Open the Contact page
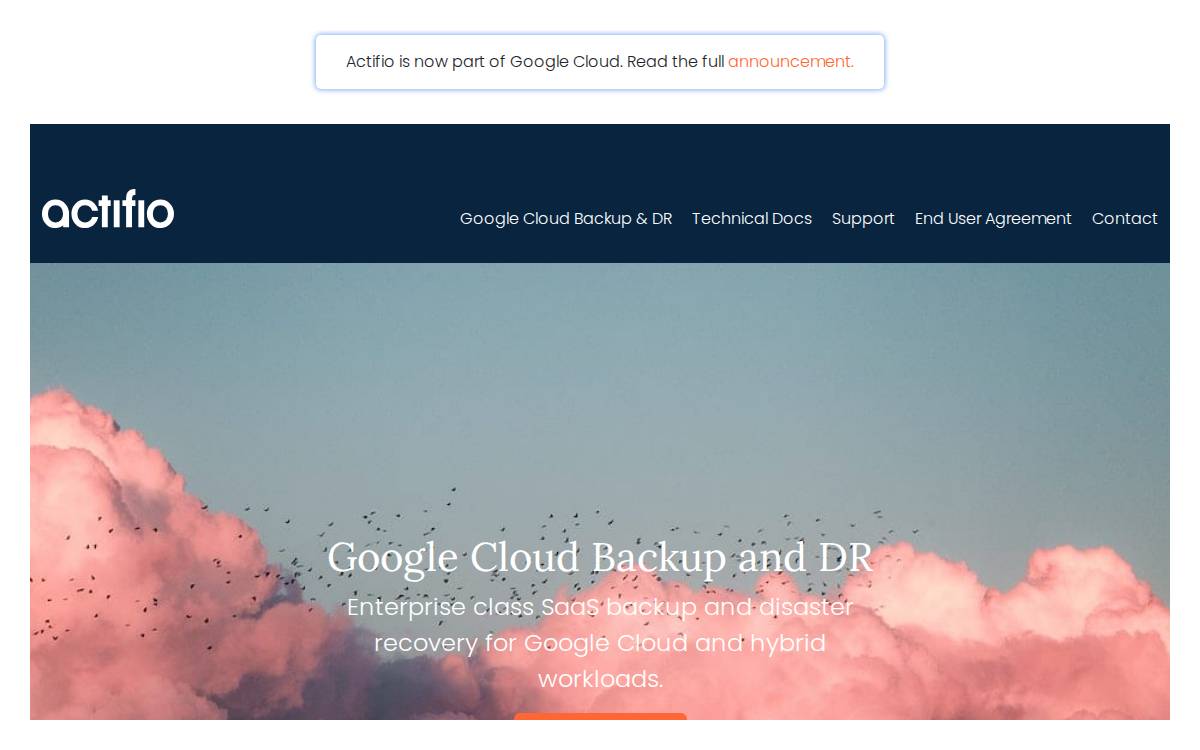 (x=1124, y=218)
